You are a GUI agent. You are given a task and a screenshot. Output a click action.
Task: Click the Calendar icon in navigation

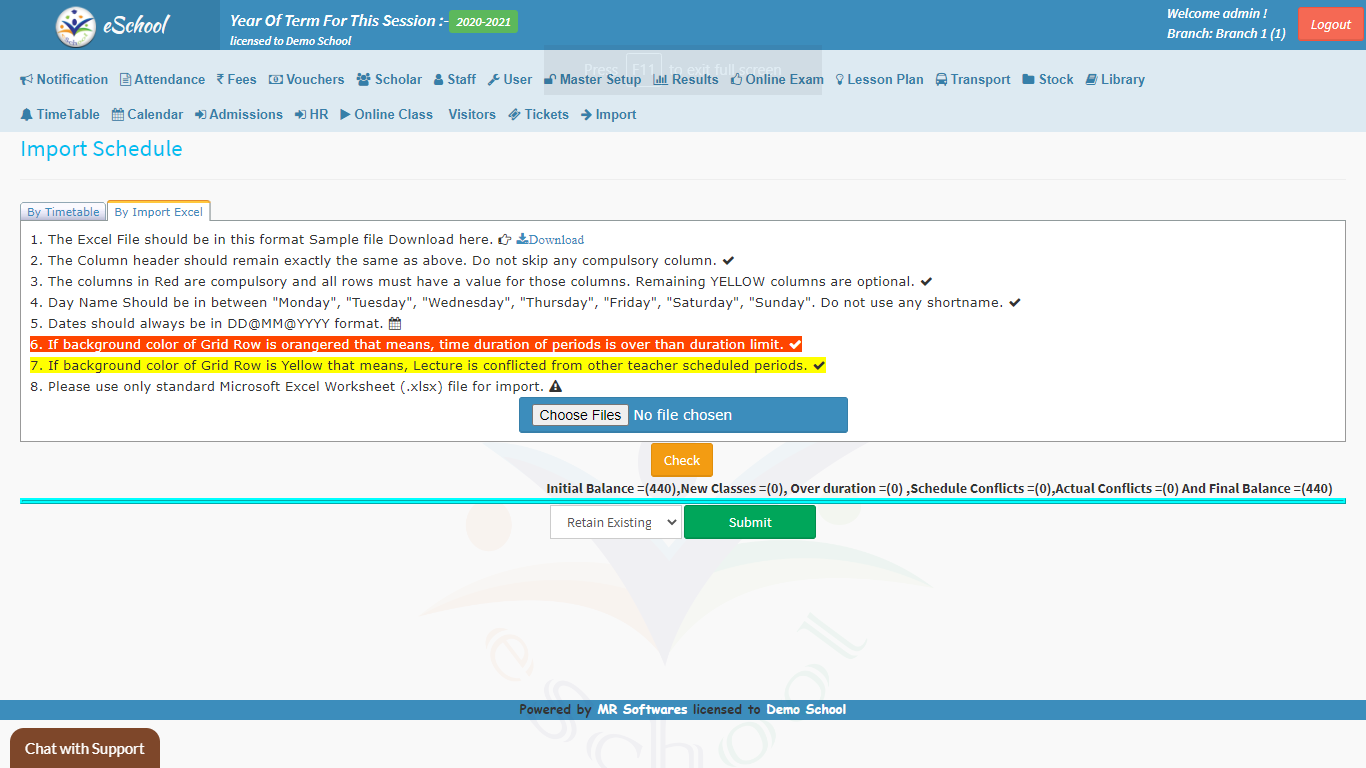point(118,115)
